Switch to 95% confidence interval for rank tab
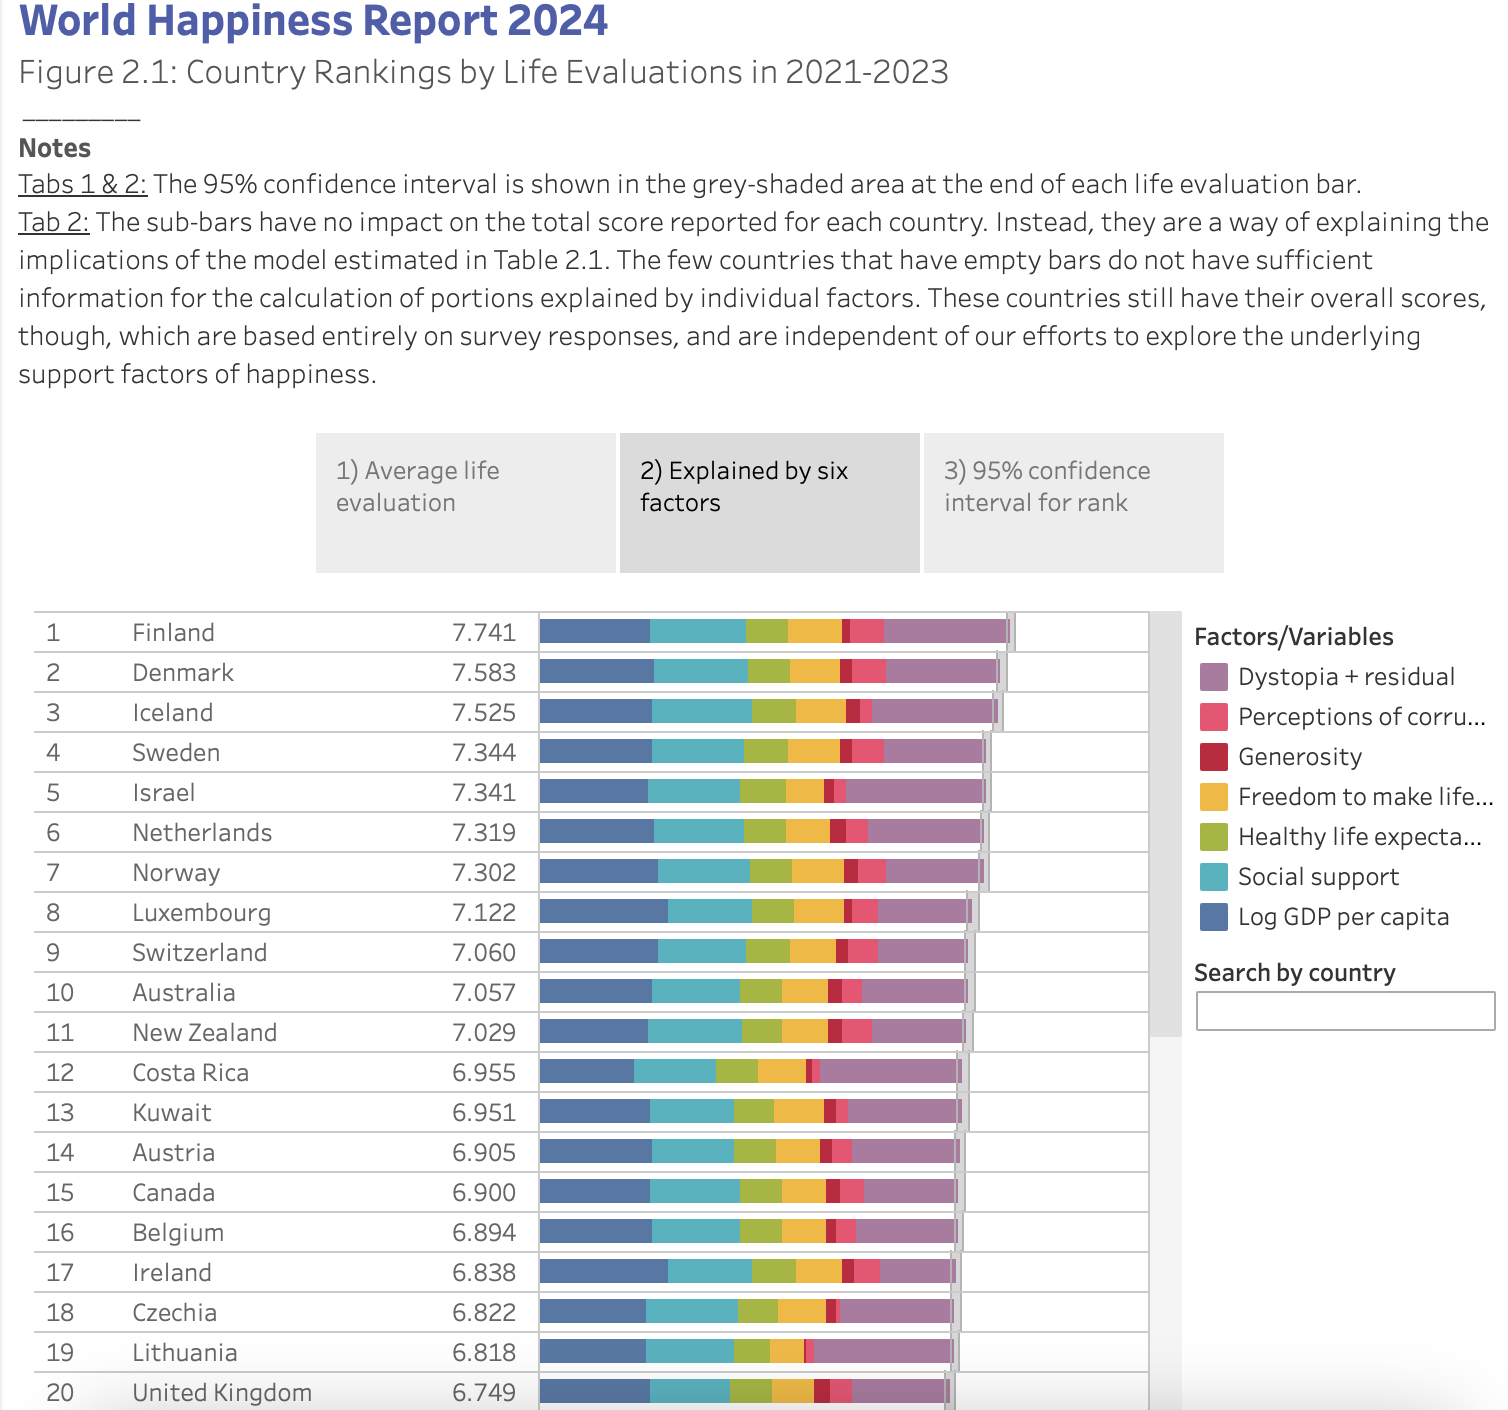Screen dimensions: 1508x1410 click(1073, 502)
